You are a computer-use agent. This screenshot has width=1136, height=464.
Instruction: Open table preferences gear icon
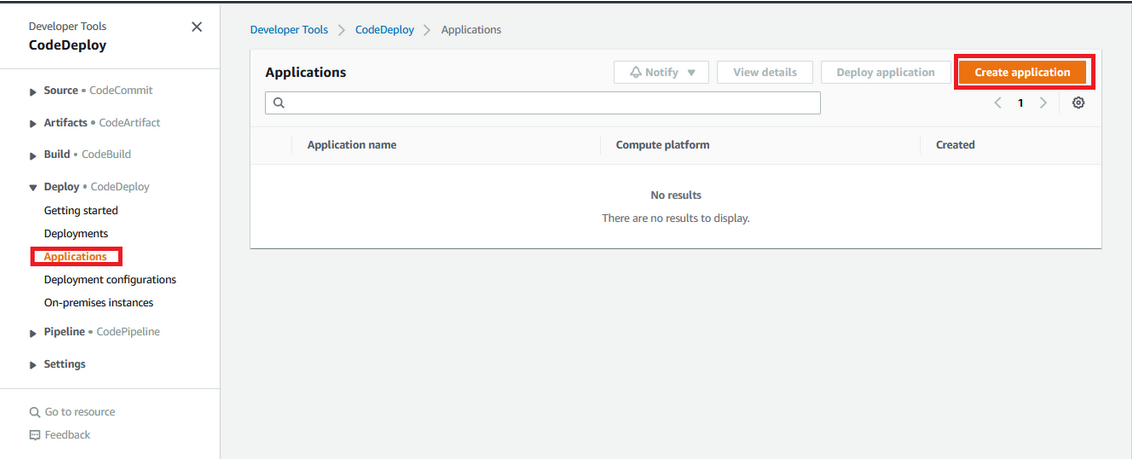tap(1078, 103)
